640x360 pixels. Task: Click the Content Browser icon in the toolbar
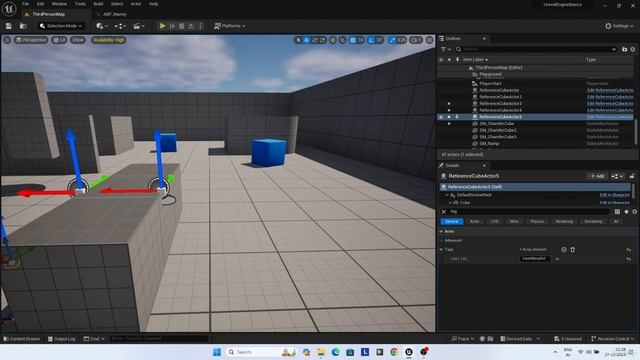pos(23,26)
